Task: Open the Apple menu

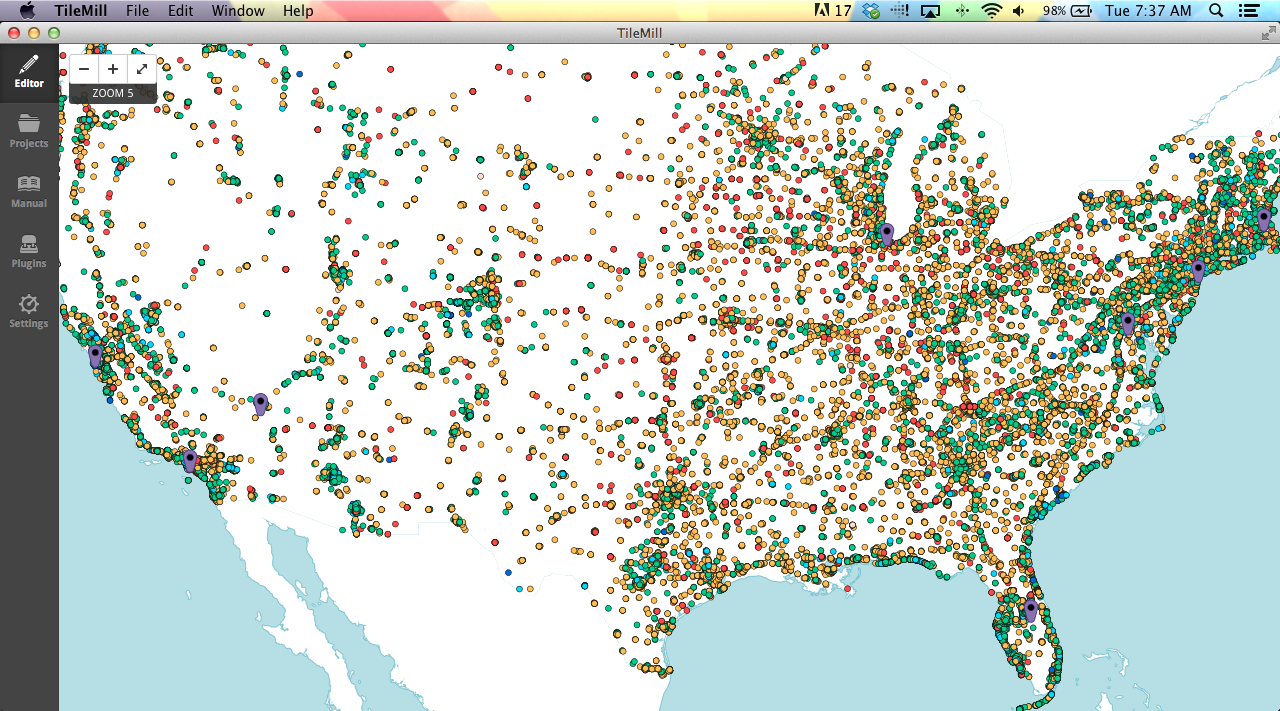Action: click(x=27, y=11)
